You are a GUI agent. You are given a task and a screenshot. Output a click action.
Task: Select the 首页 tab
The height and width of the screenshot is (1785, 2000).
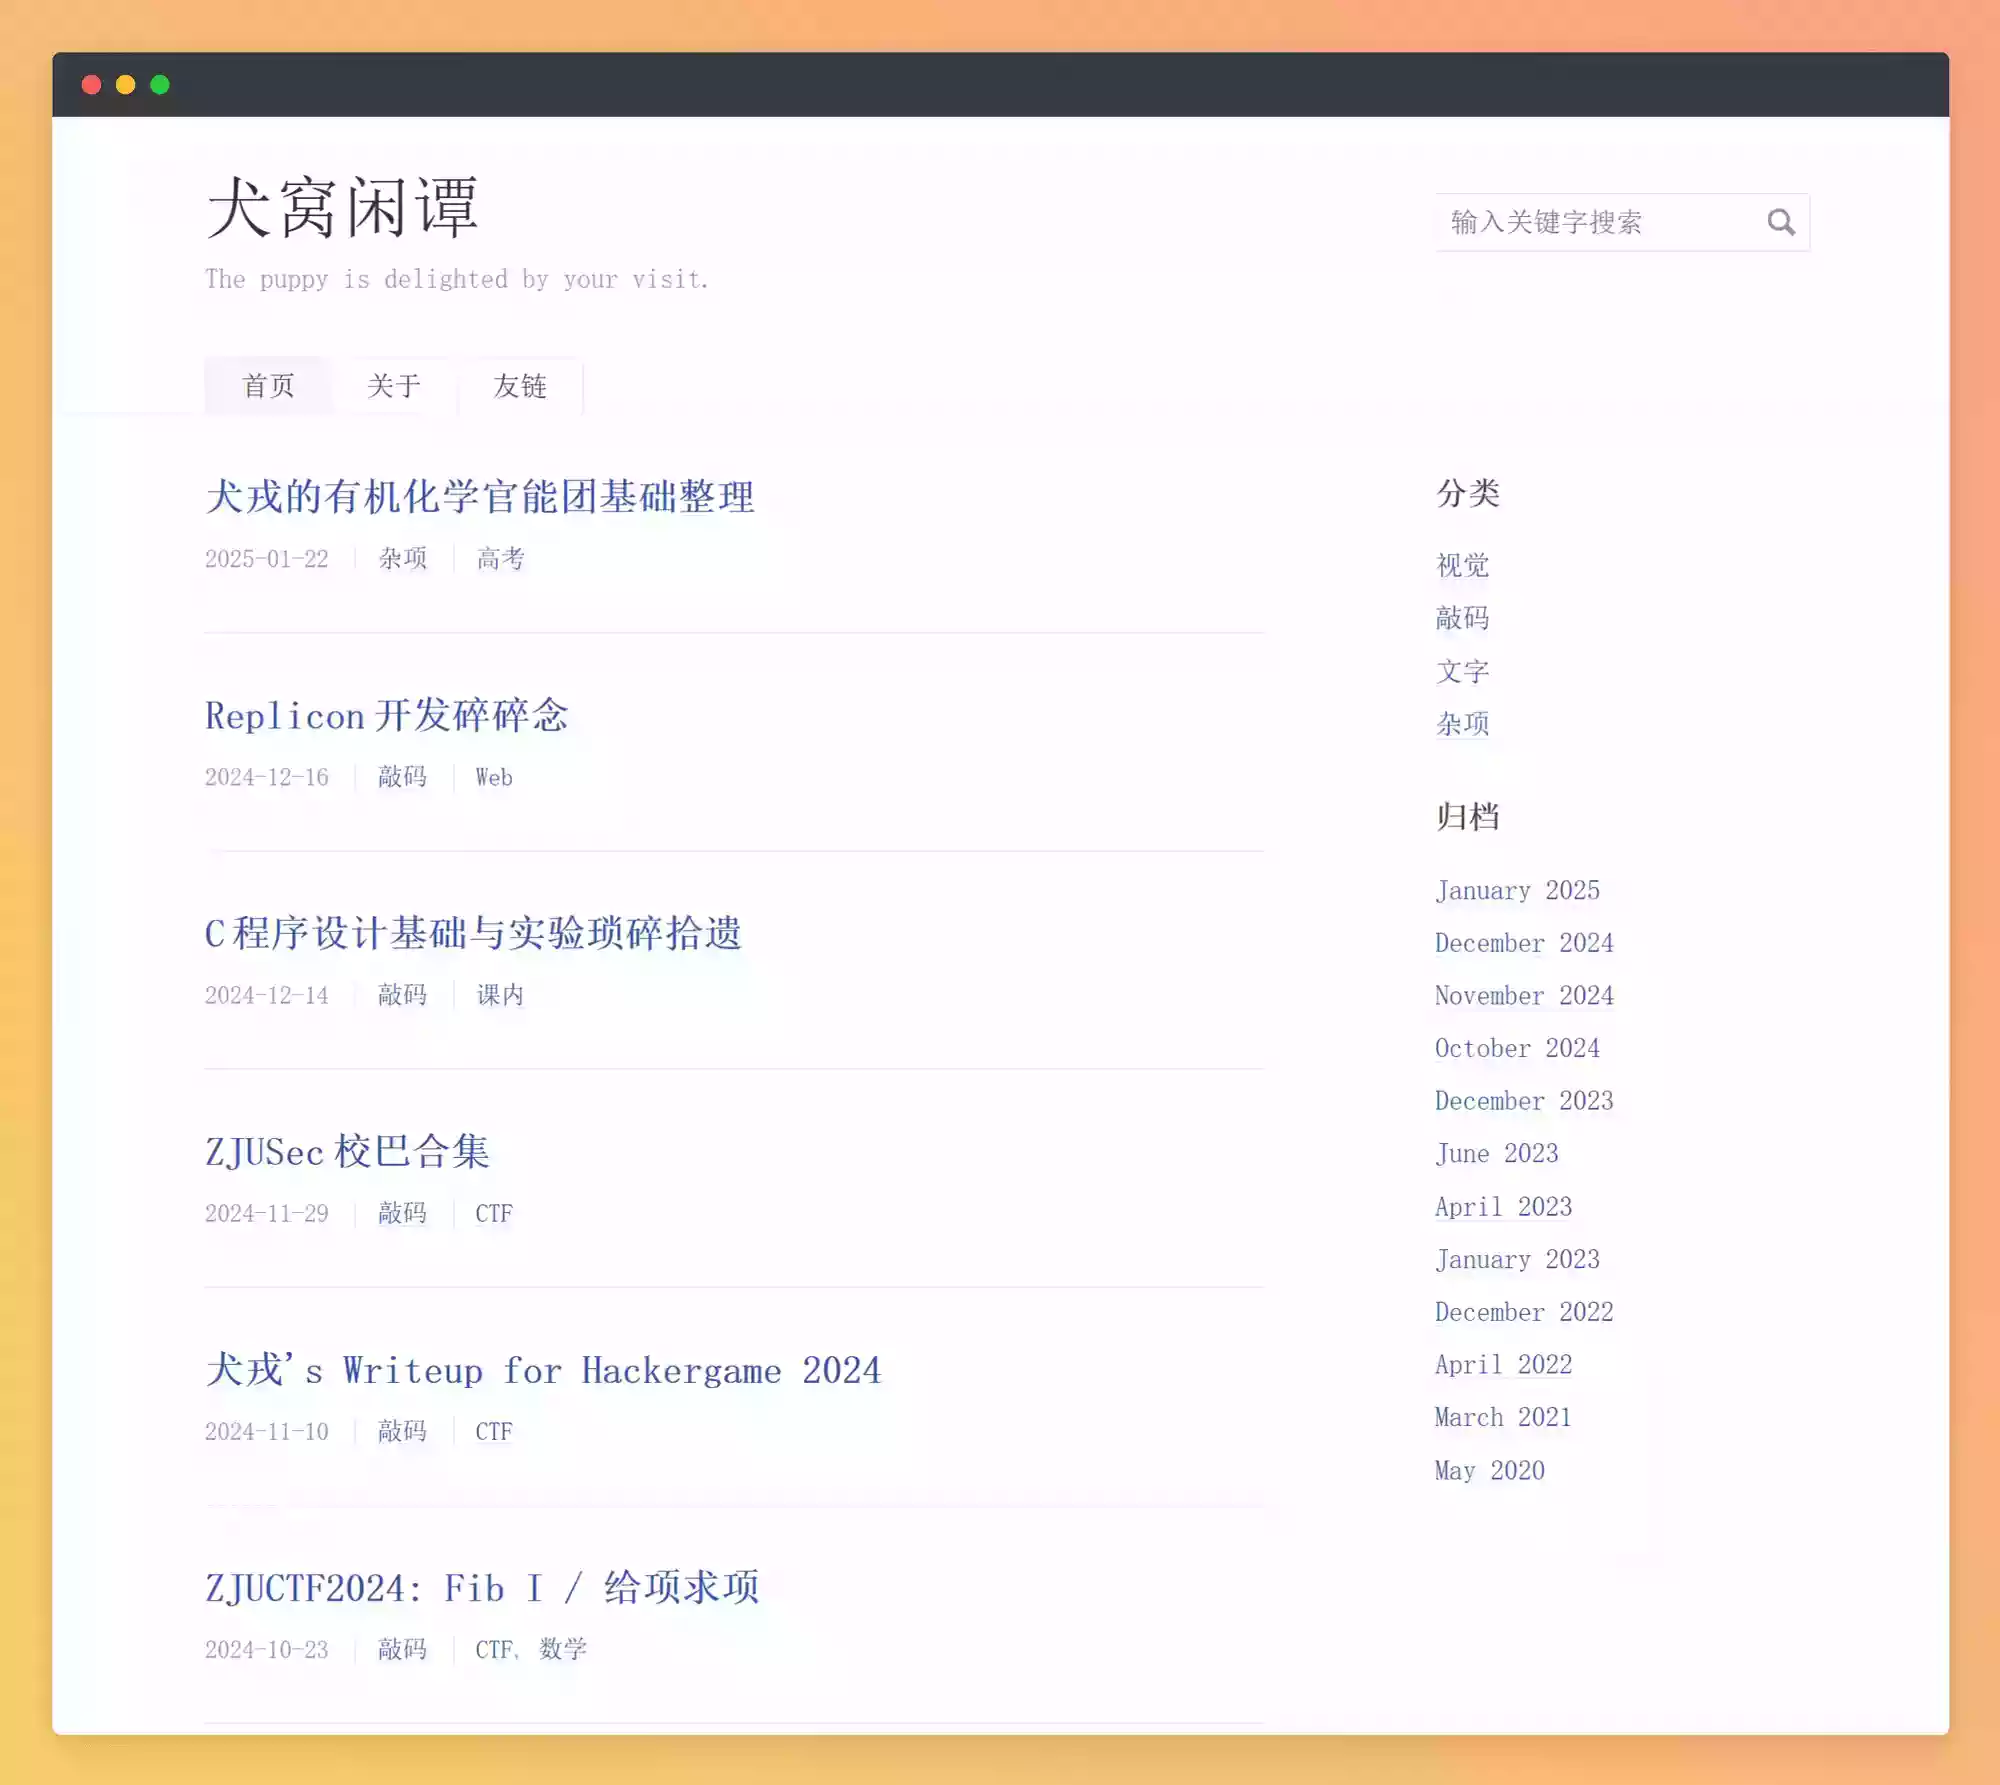pos(267,386)
